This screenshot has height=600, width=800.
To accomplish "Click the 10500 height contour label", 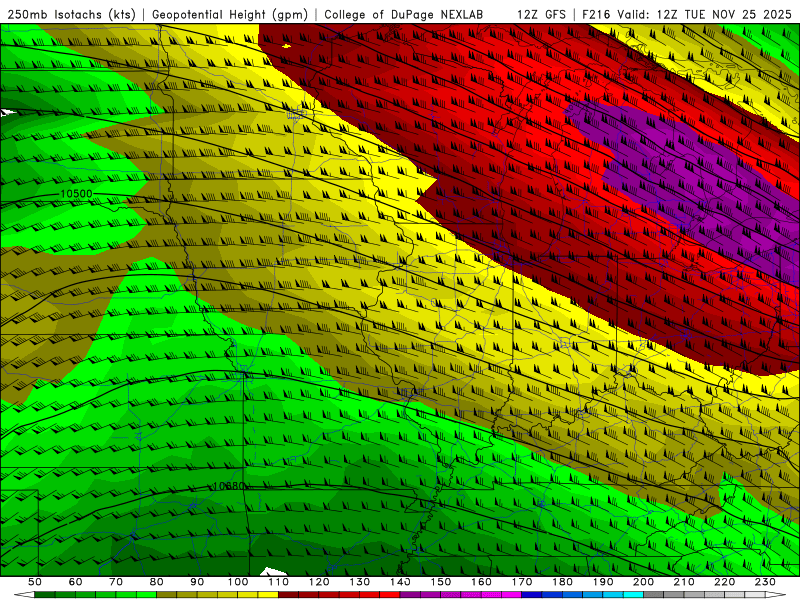I will click(76, 194).
